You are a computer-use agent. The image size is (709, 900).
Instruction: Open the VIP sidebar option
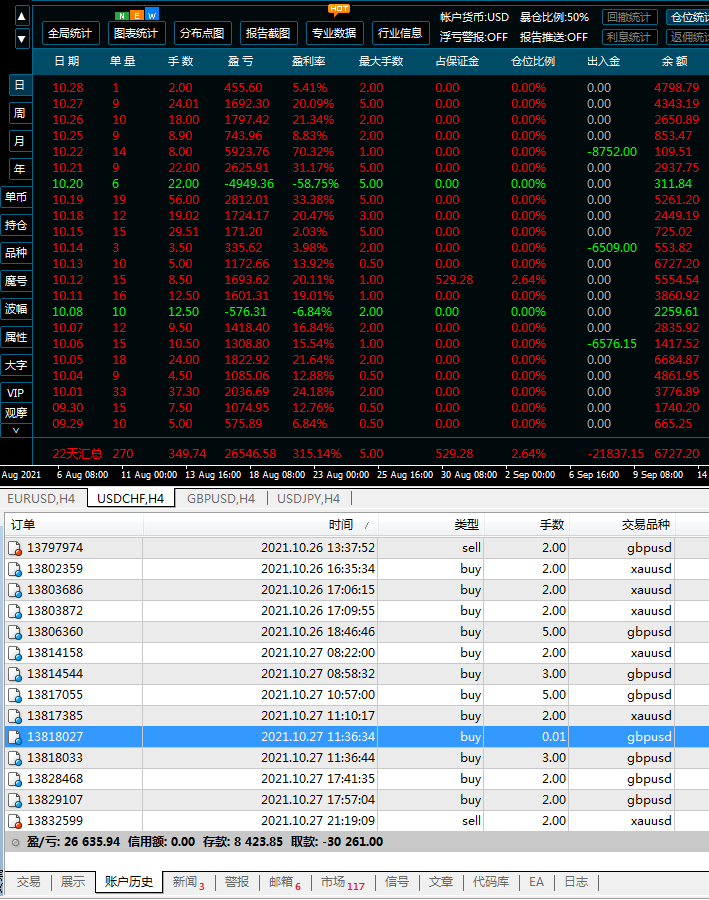coord(16,393)
